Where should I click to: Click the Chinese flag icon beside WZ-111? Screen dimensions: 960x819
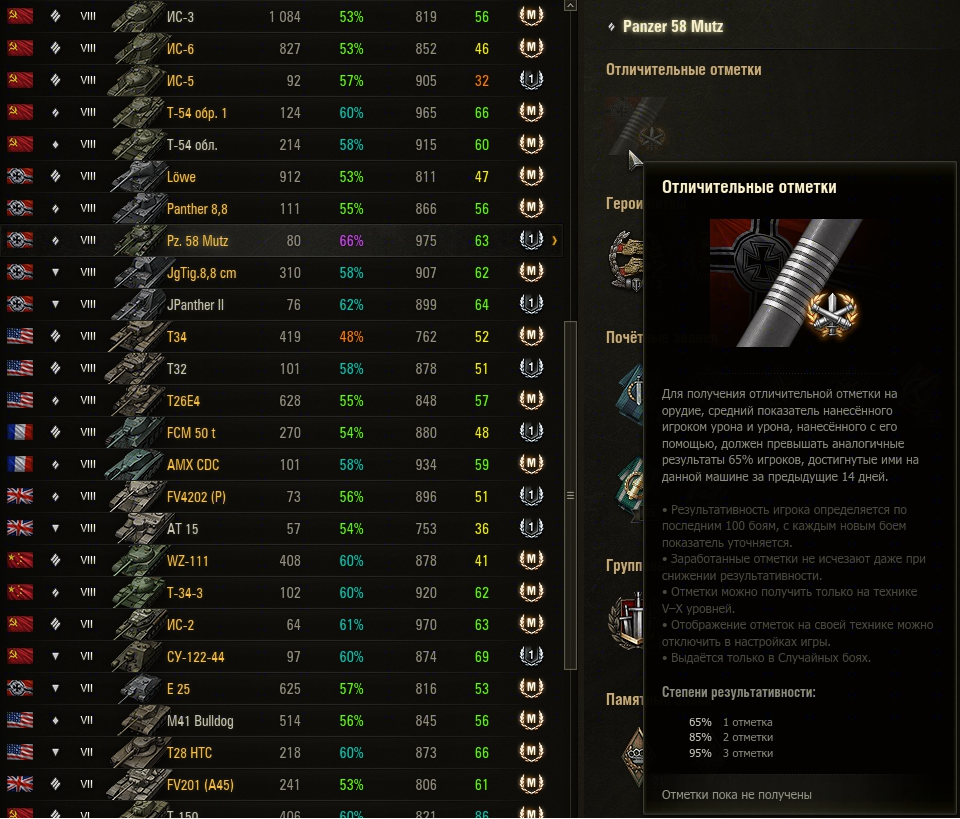coord(20,560)
